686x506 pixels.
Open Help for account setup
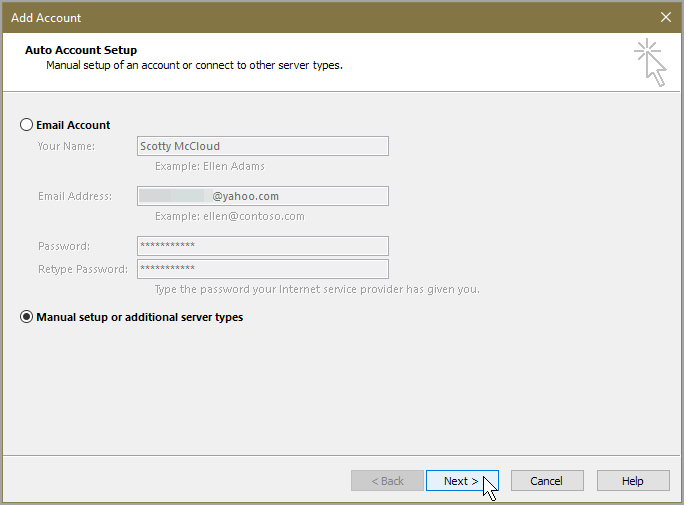[632, 481]
